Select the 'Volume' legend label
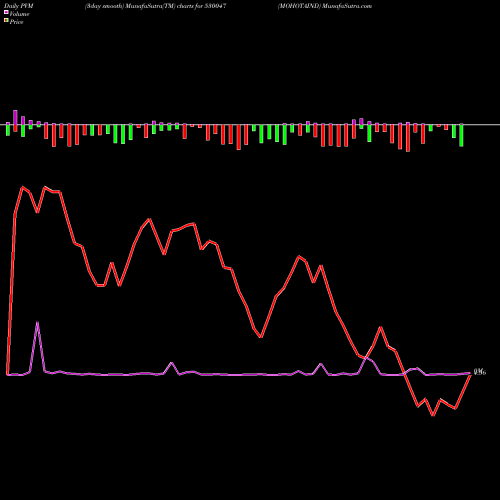The height and width of the screenshot is (500, 500). [19, 14]
